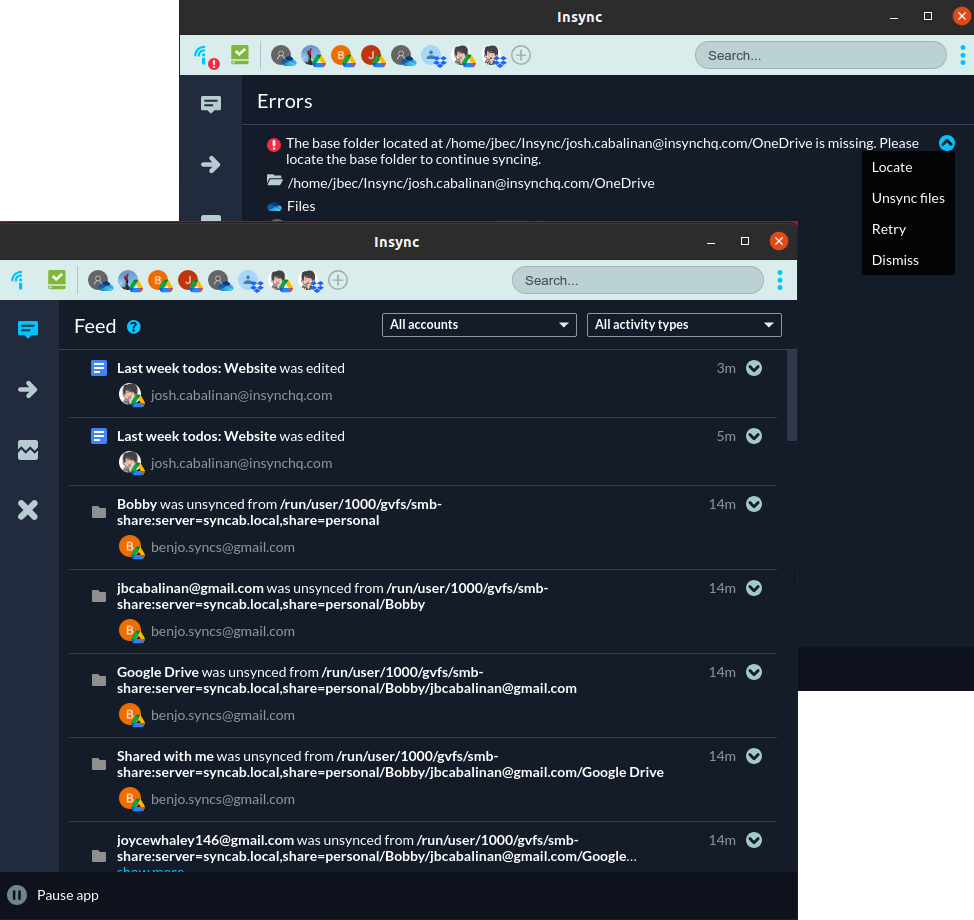Click the pause icon next to Pause app

tap(17, 895)
